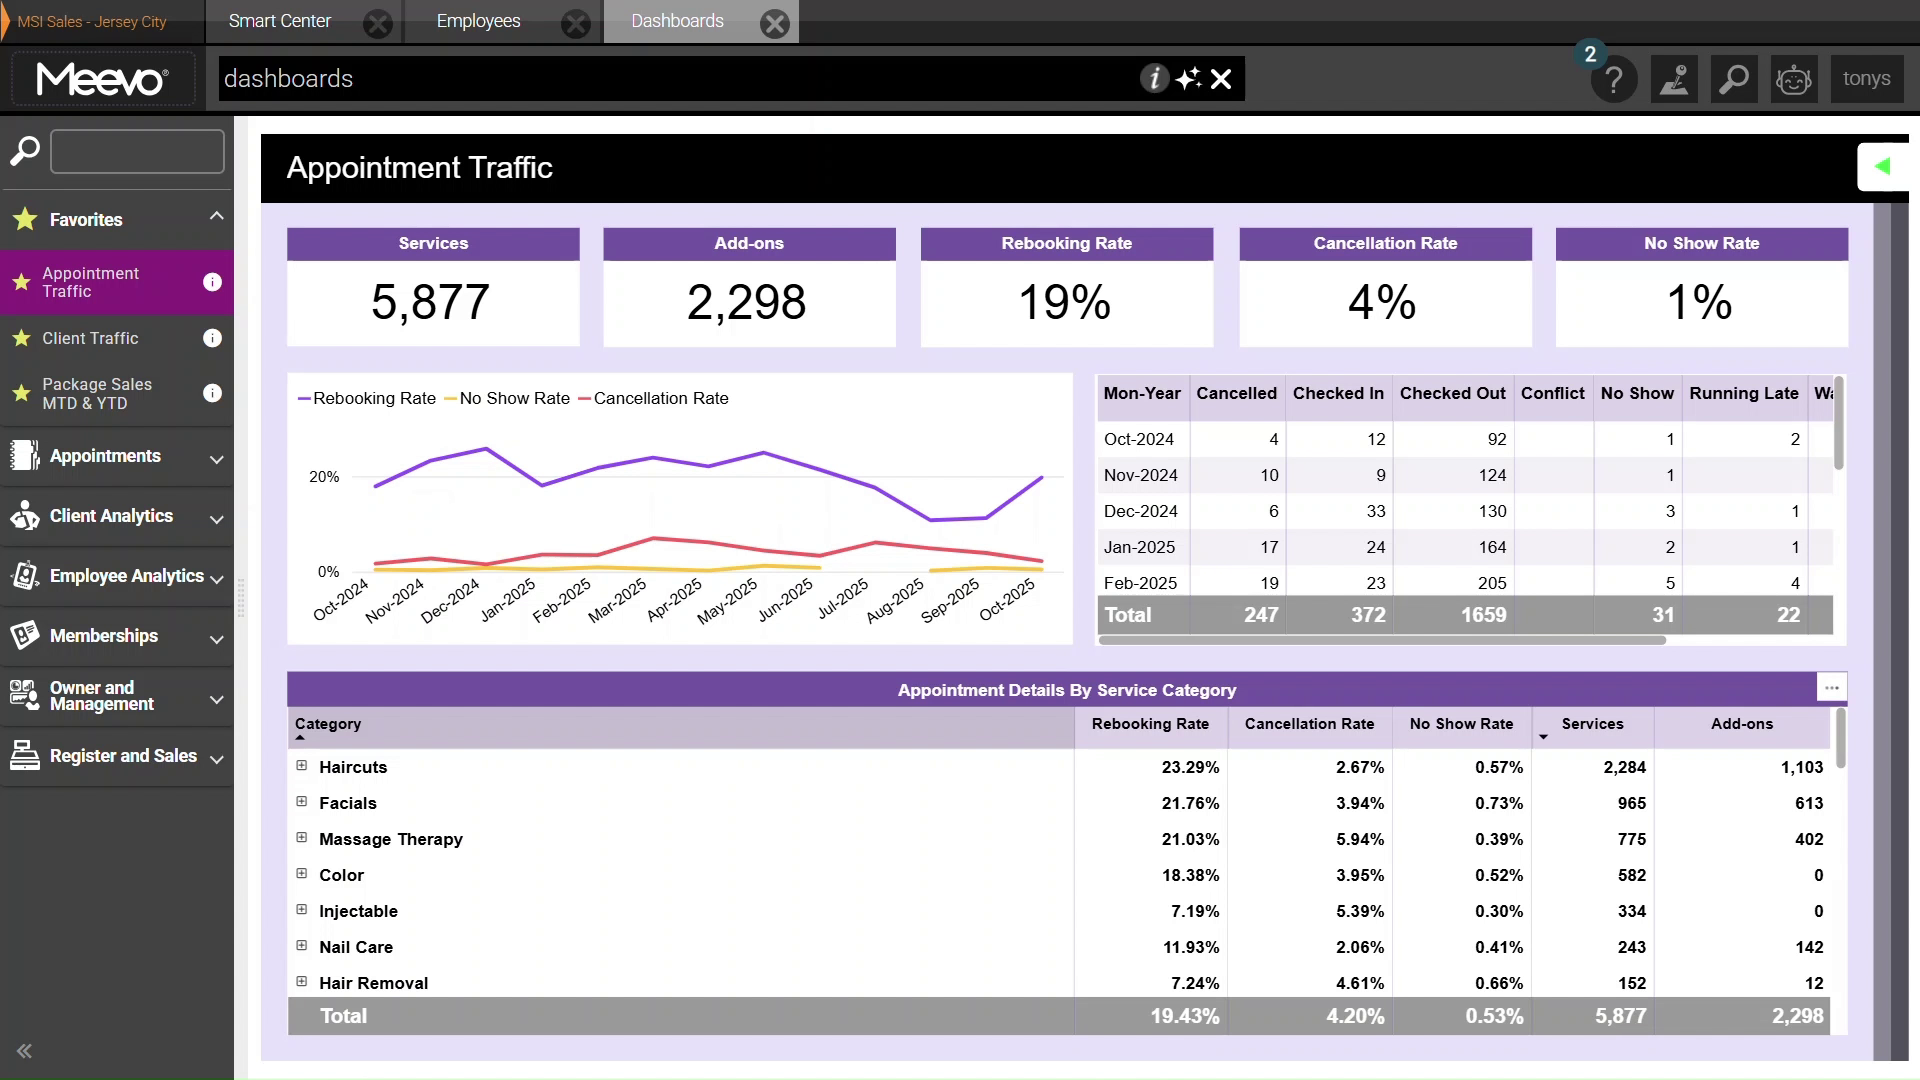
Task: Click the info icon beside Client Traffic favorite
Action: click(212, 338)
